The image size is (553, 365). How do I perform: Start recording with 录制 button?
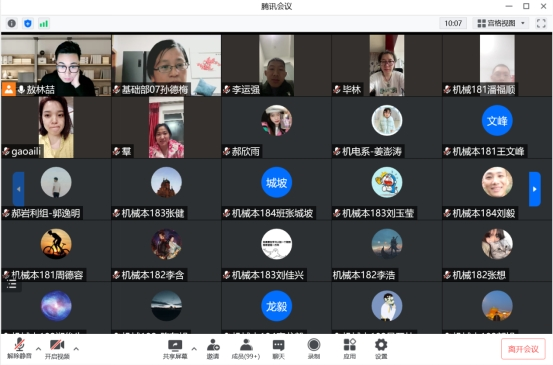pos(314,349)
